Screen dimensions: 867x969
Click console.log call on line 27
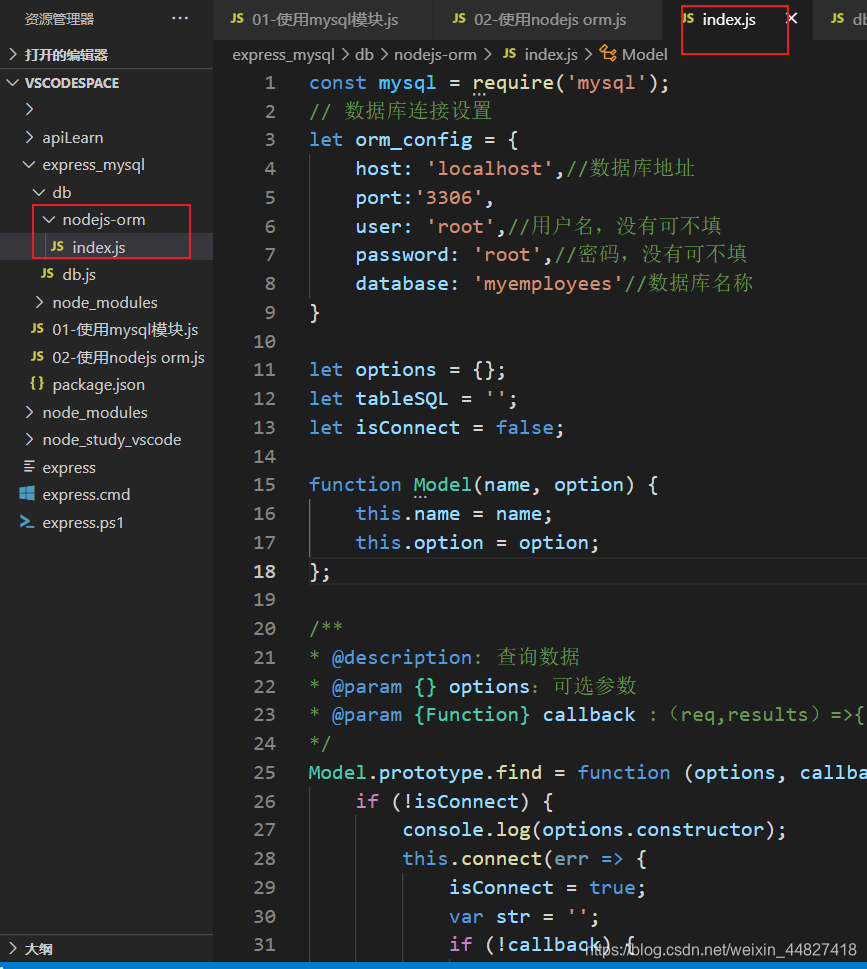pos(466,830)
